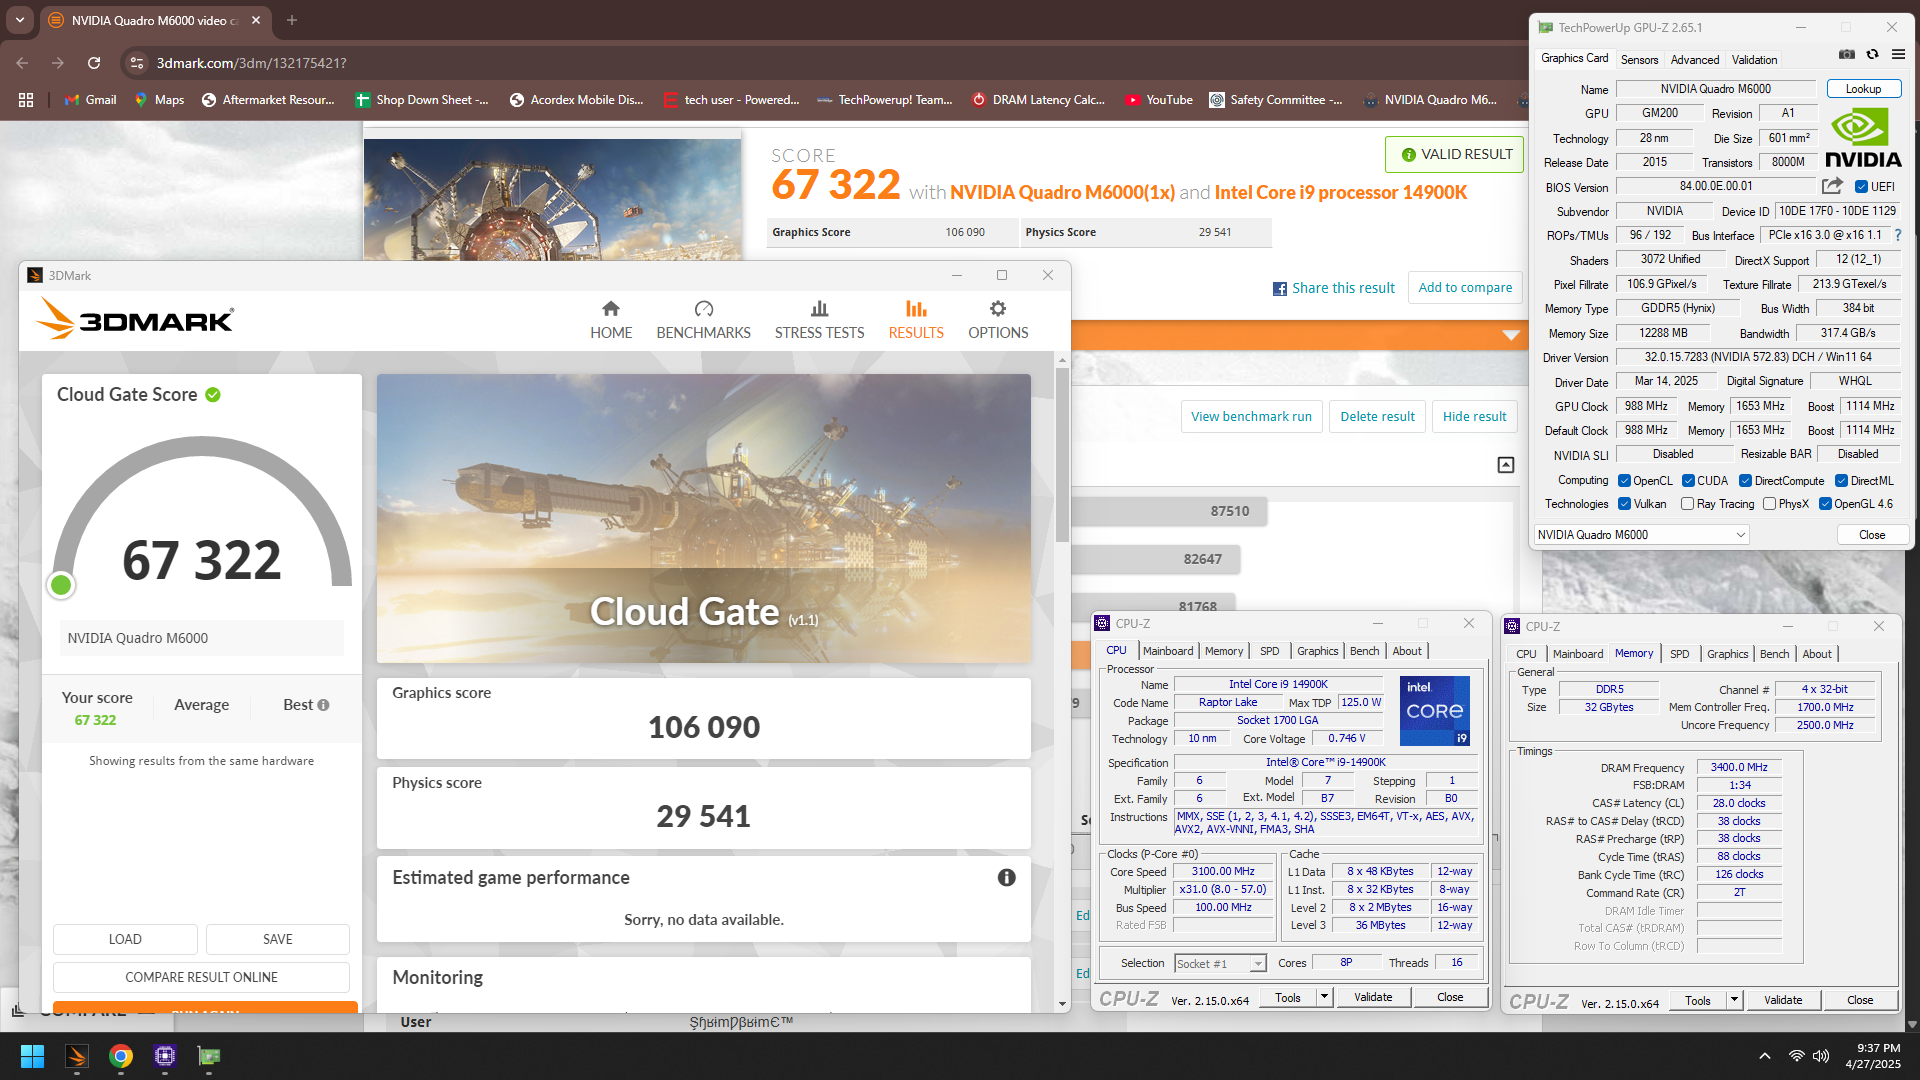Open SPD tab in right CPU-Z
The width and height of the screenshot is (1920, 1080).
1680,654
